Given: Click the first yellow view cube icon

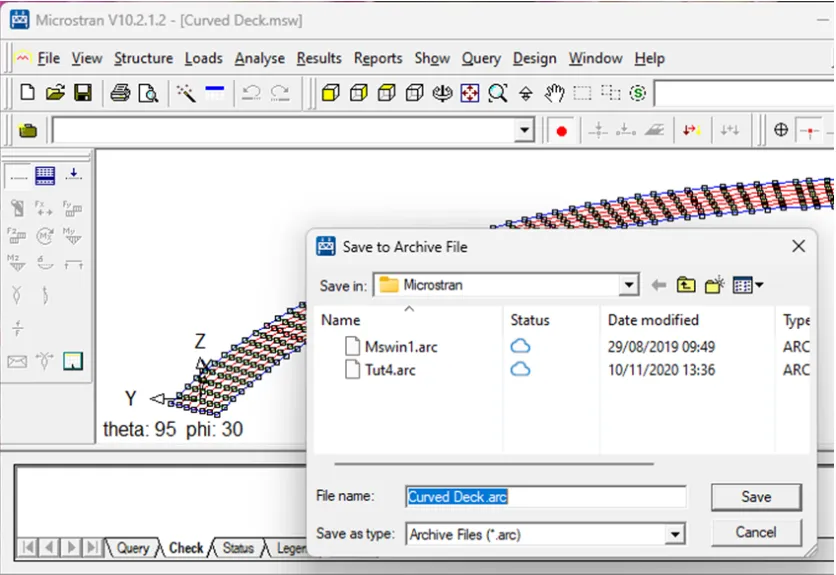Looking at the screenshot, I should [x=331, y=93].
